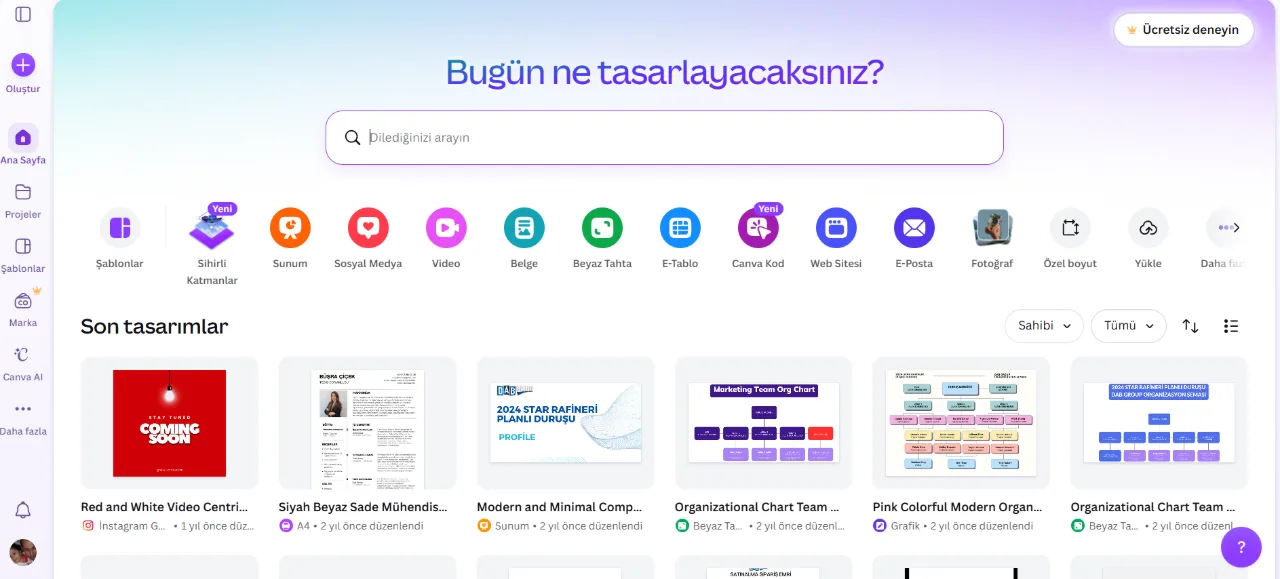Click the search magnifier icon

point(352,138)
